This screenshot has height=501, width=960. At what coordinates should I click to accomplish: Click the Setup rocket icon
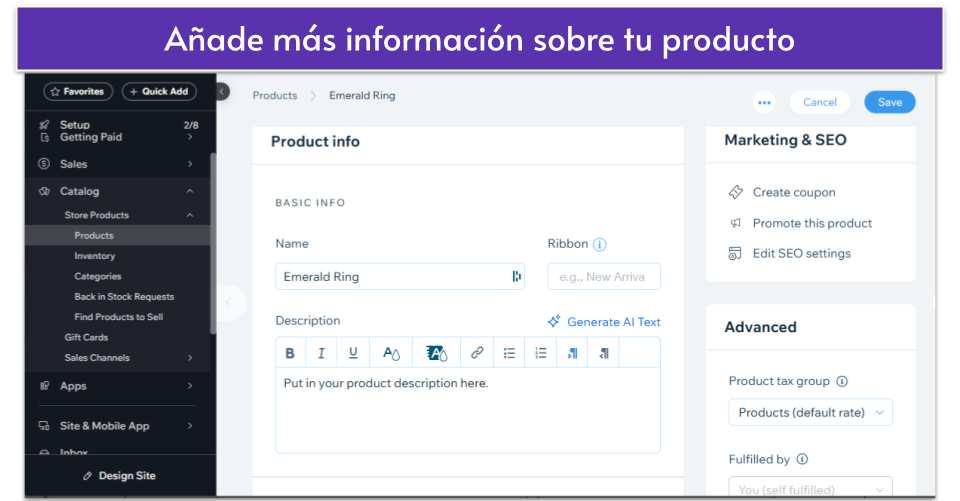pos(44,124)
